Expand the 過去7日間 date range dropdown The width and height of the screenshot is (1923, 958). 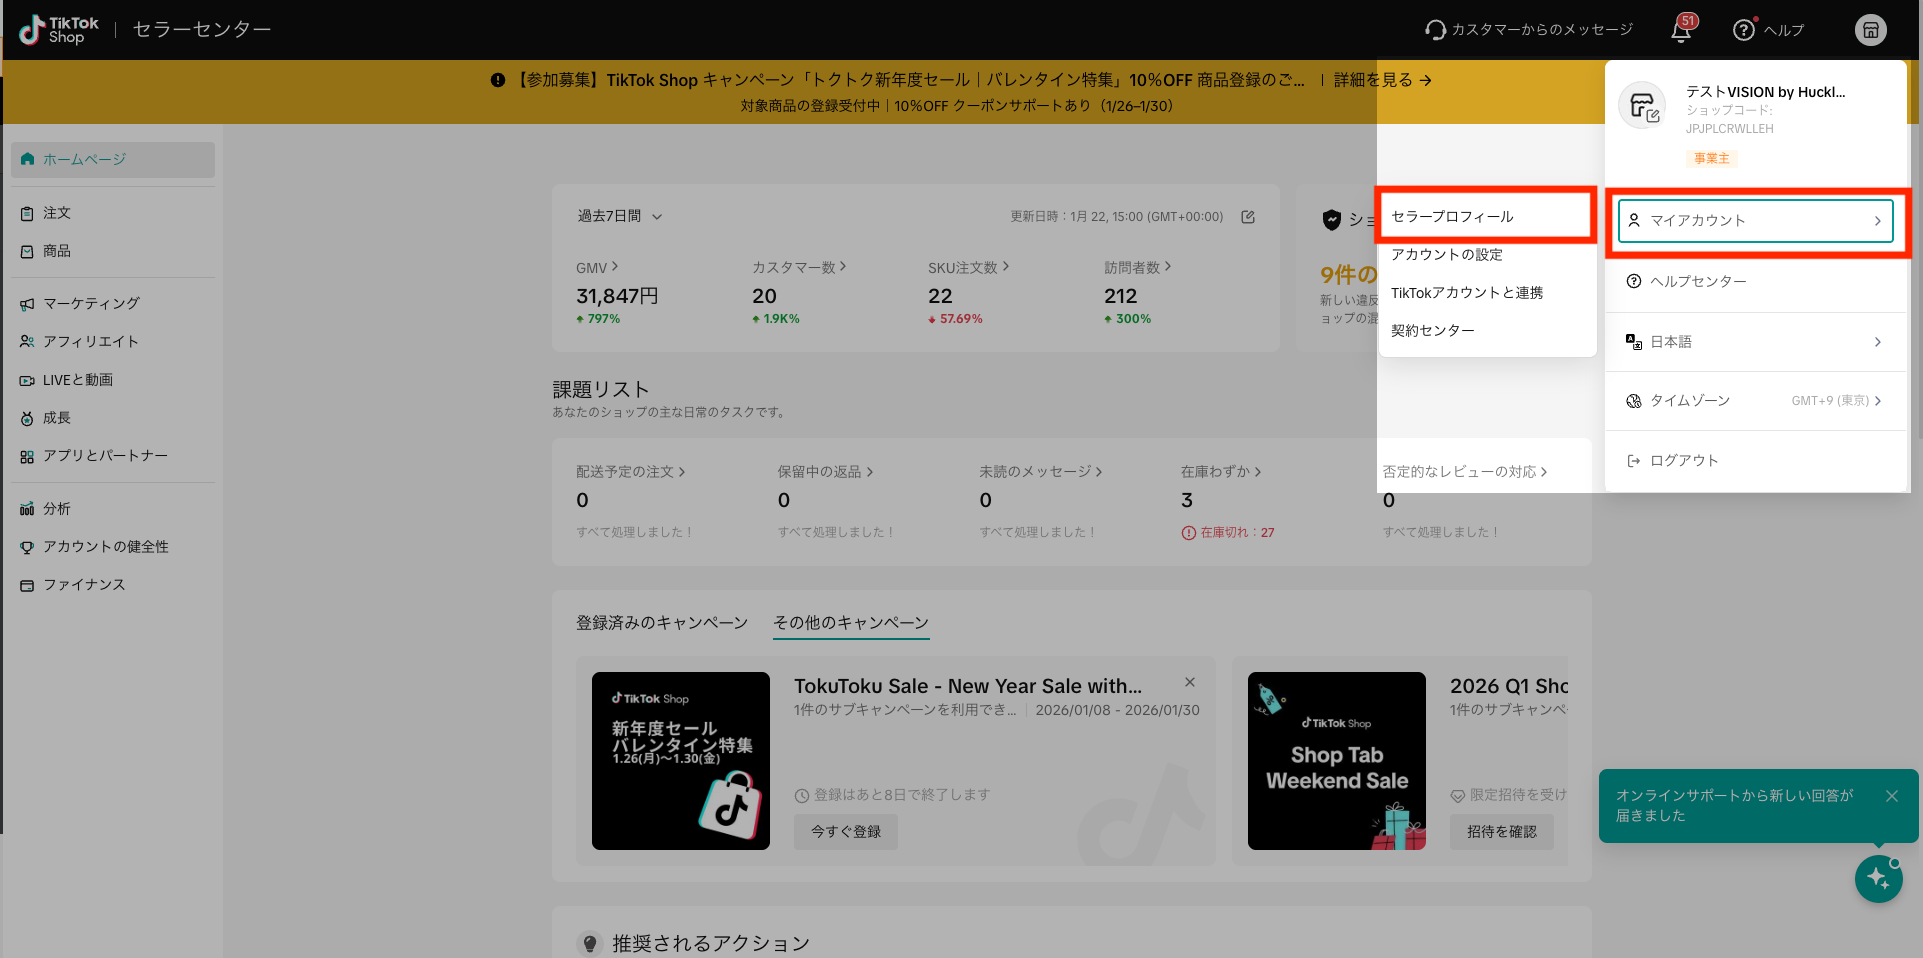[620, 216]
